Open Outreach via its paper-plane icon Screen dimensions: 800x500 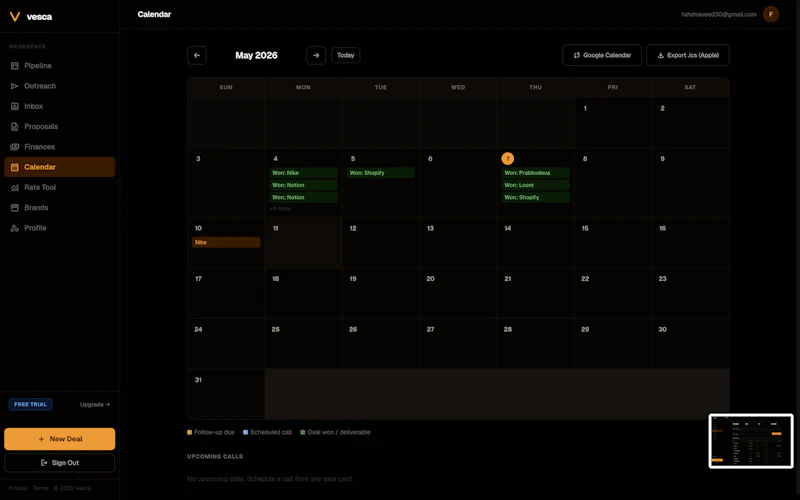[x=15, y=86]
